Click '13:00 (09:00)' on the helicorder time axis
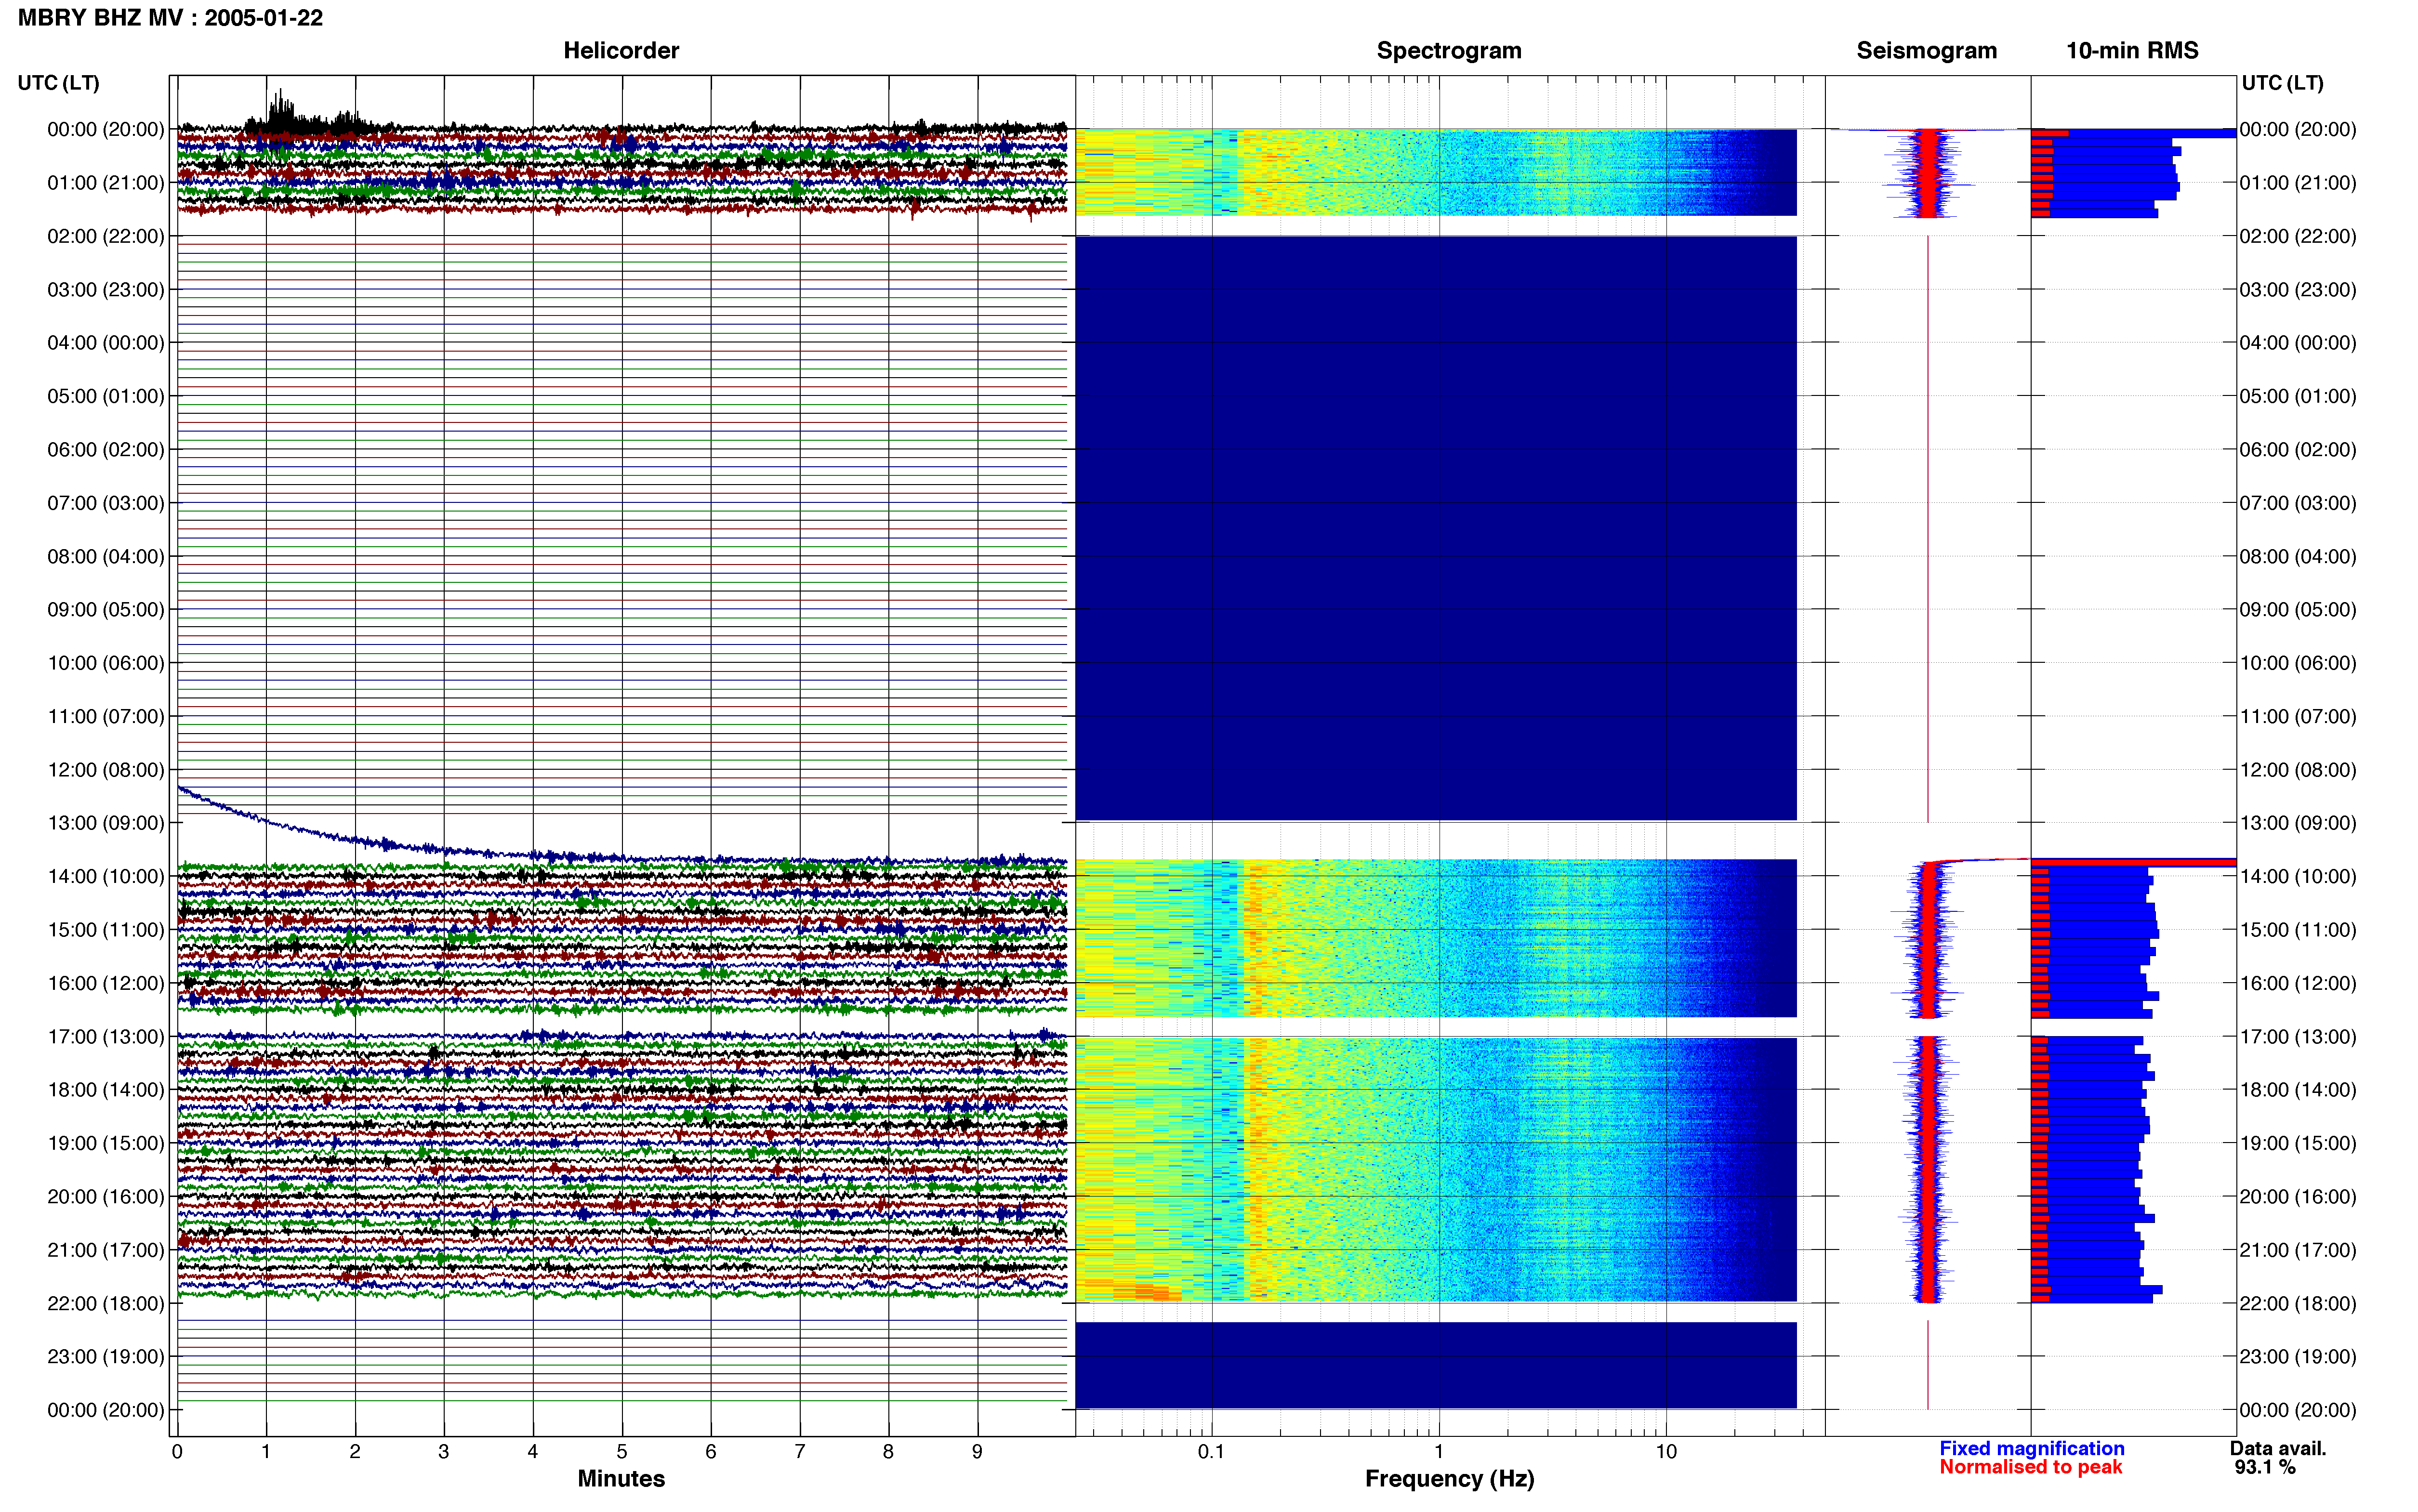This screenshot has width=2418, height=1512. pos(106,823)
